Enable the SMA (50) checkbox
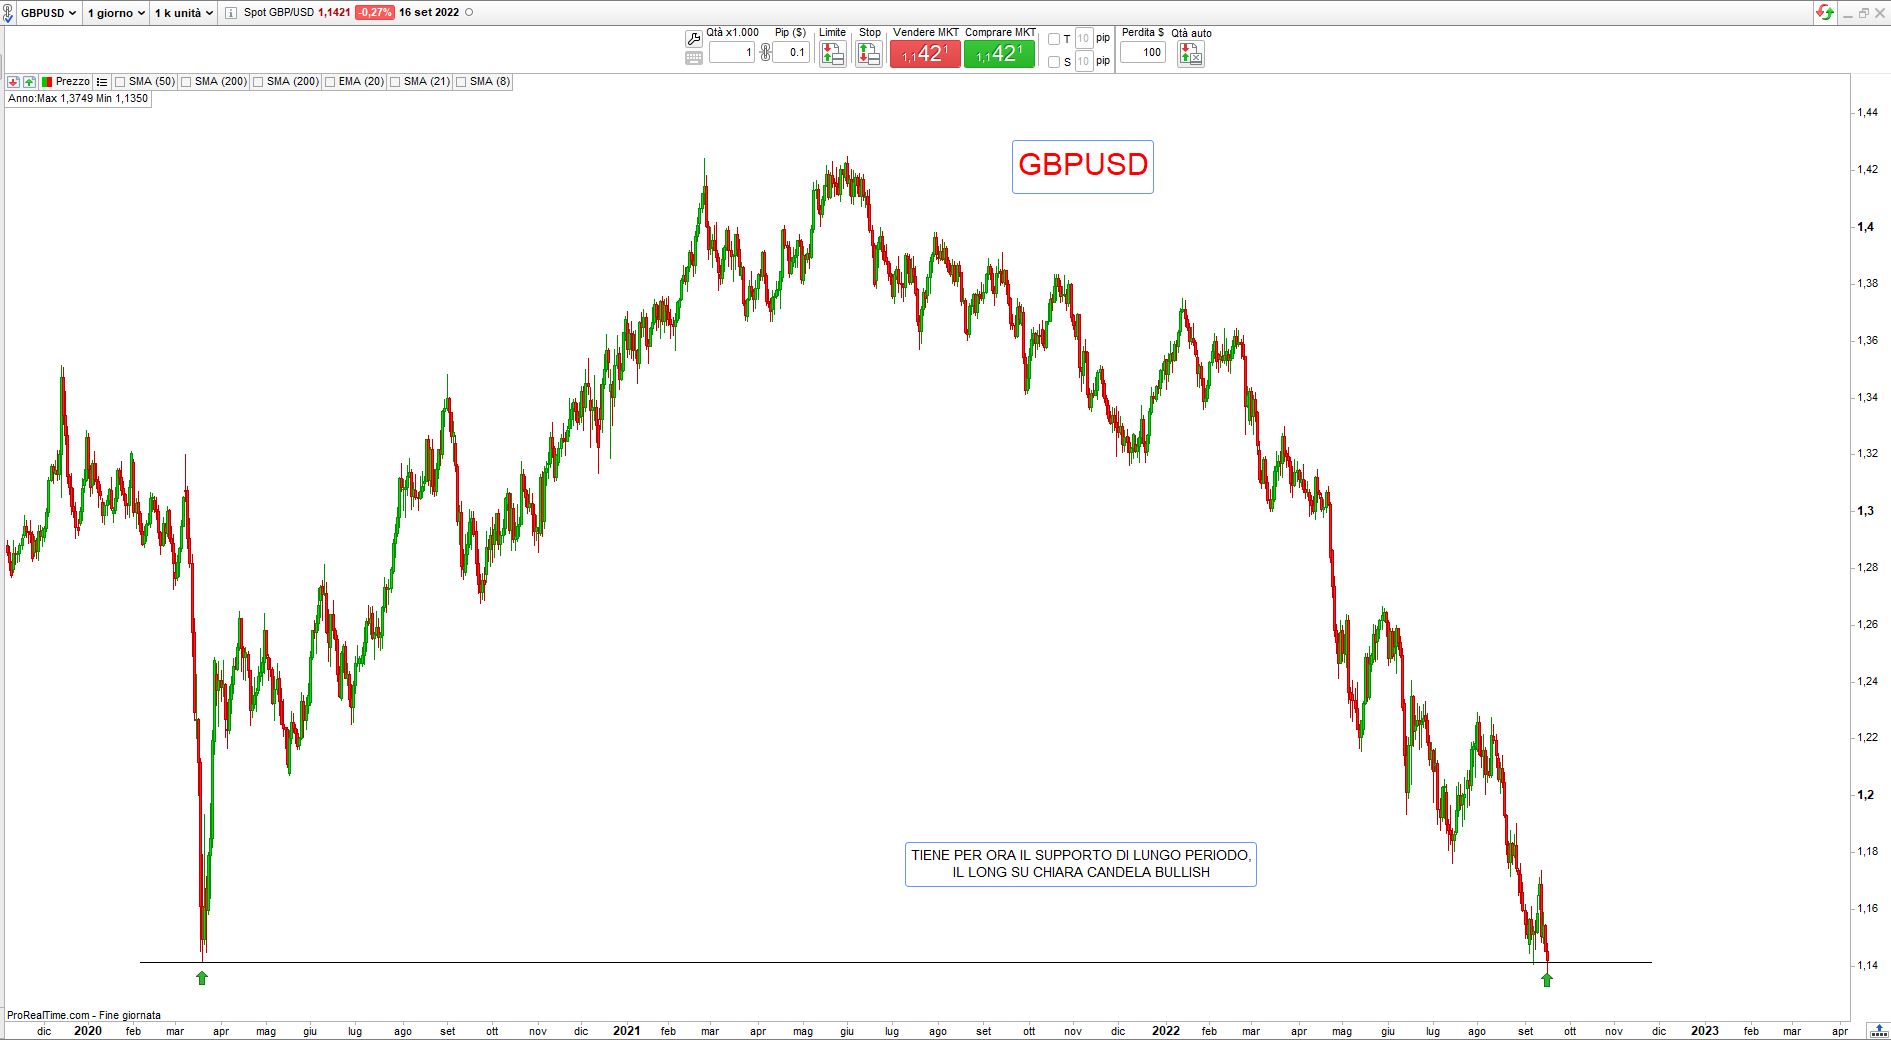The height and width of the screenshot is (1040, 1891). click(x=120, y=82)
